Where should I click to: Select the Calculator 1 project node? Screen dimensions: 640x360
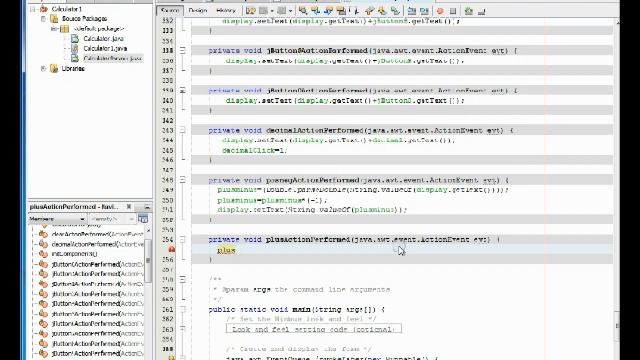click(x=67, y=9)
